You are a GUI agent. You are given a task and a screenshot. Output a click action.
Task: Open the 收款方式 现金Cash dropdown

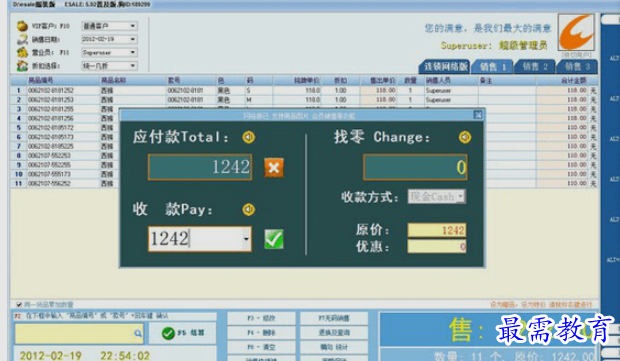pyautogui.click(x=461, y=197)
